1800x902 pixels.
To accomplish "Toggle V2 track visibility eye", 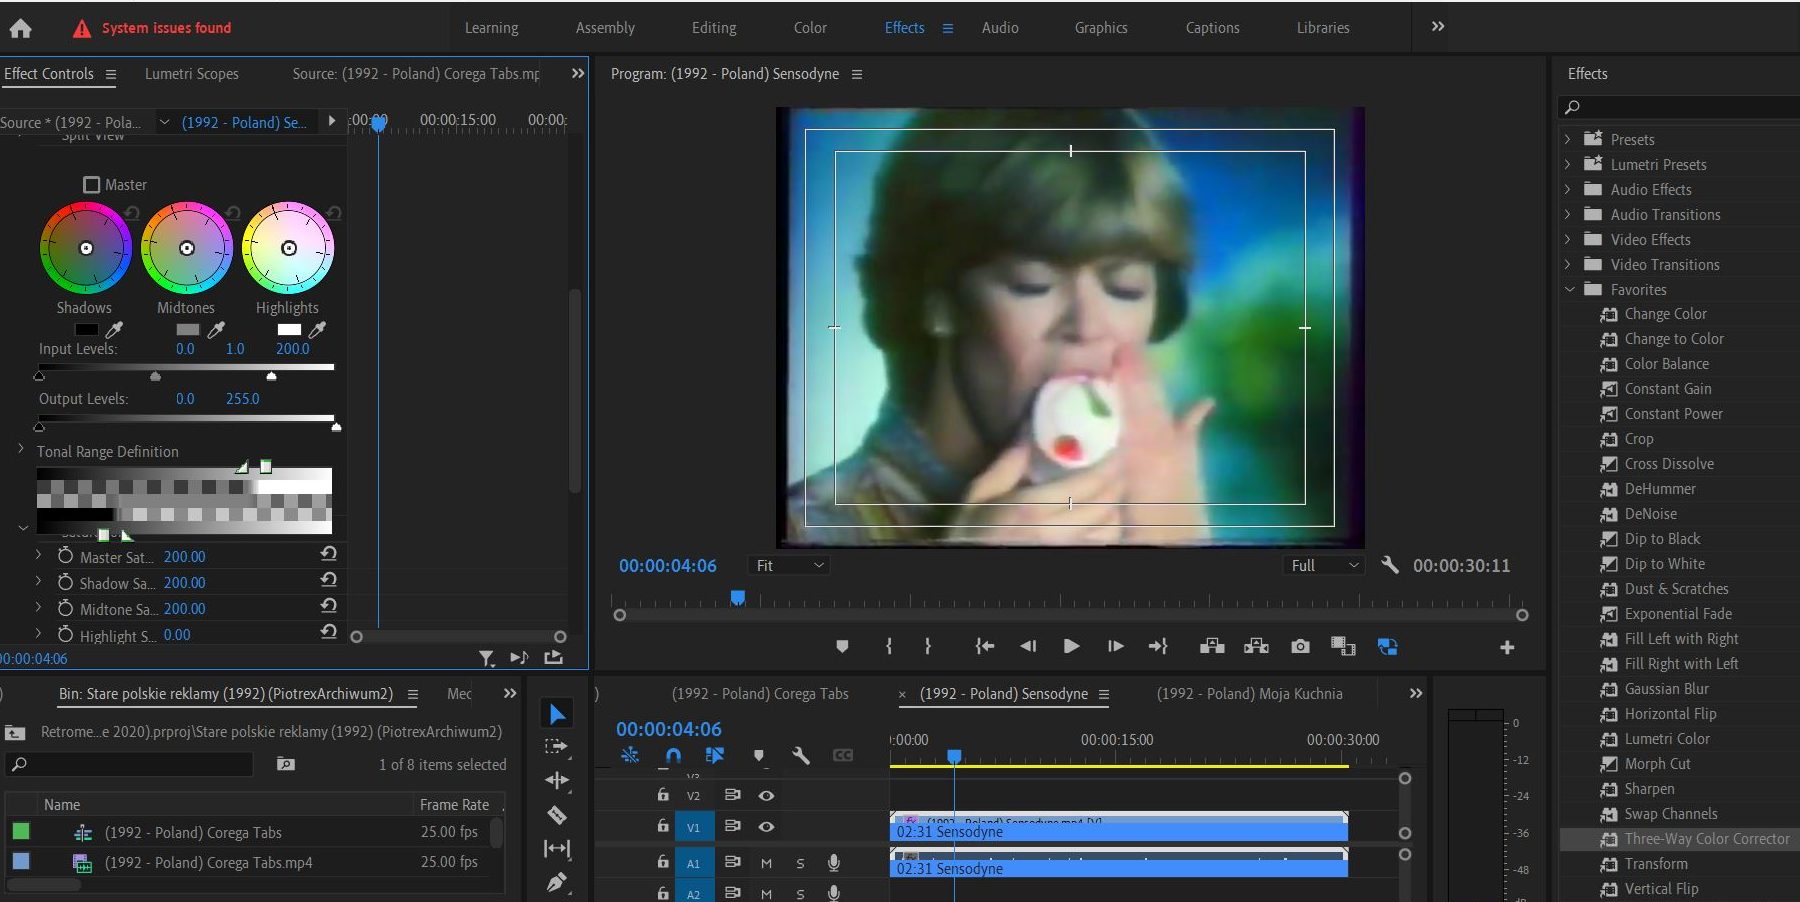I will pyautogui.click(x=766, y=795).
